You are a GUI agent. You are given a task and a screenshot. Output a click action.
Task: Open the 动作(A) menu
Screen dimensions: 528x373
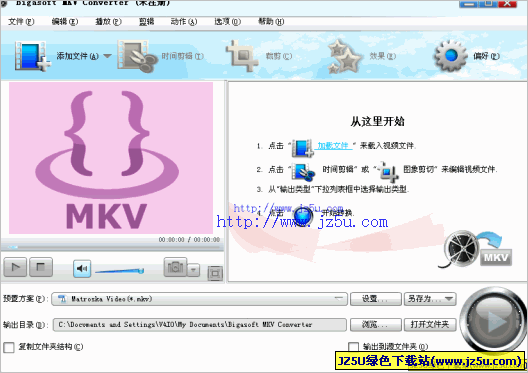[184, 22]
